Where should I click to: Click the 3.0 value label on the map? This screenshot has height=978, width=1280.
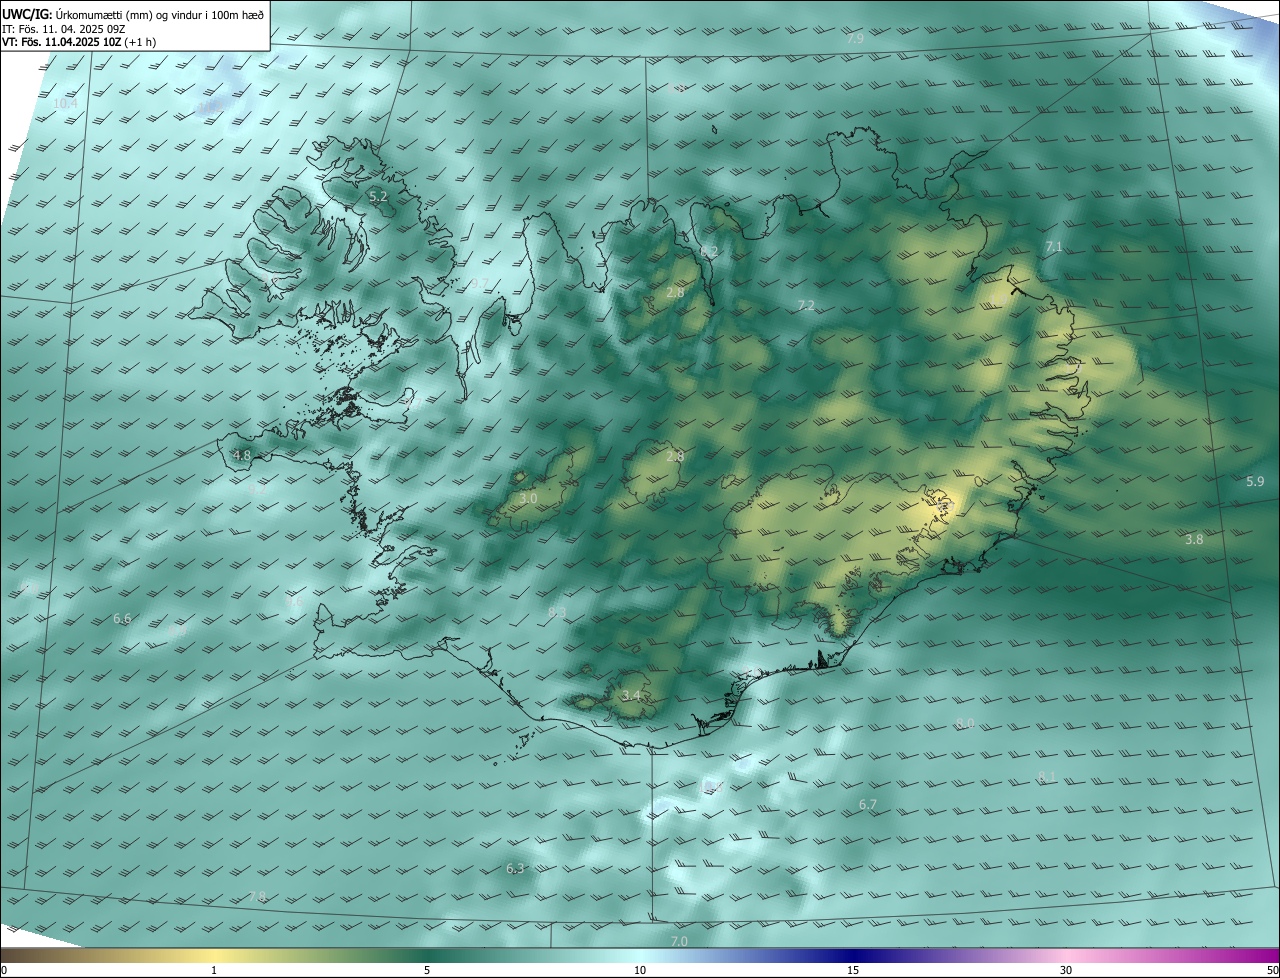coord(528,498)
